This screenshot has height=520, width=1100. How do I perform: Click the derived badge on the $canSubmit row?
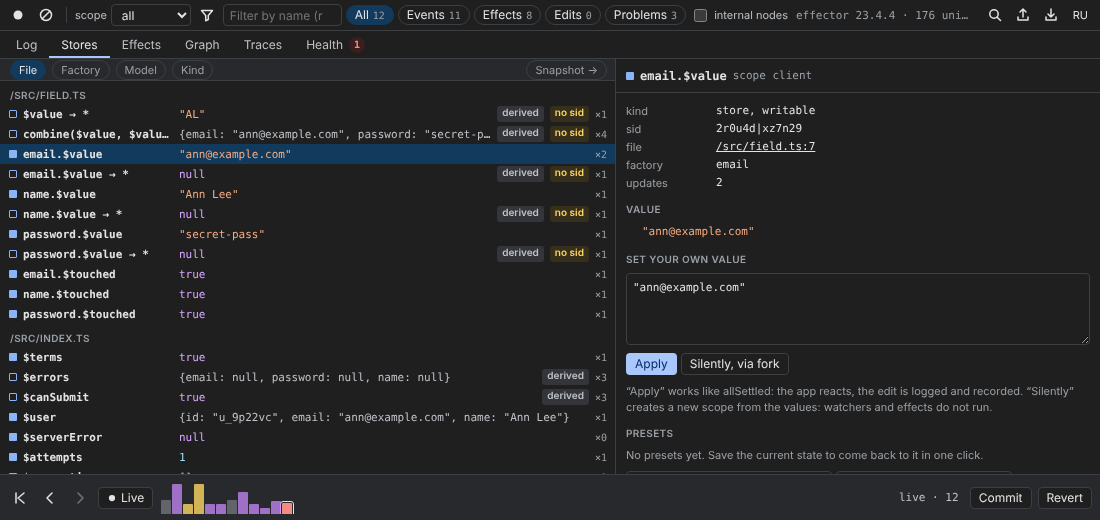click(565, 396)
